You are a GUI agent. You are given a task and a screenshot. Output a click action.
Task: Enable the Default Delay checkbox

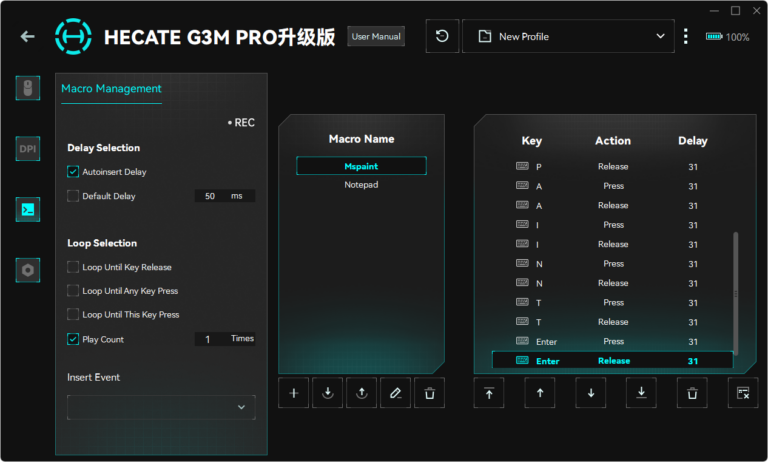click(x=73, y=196)
